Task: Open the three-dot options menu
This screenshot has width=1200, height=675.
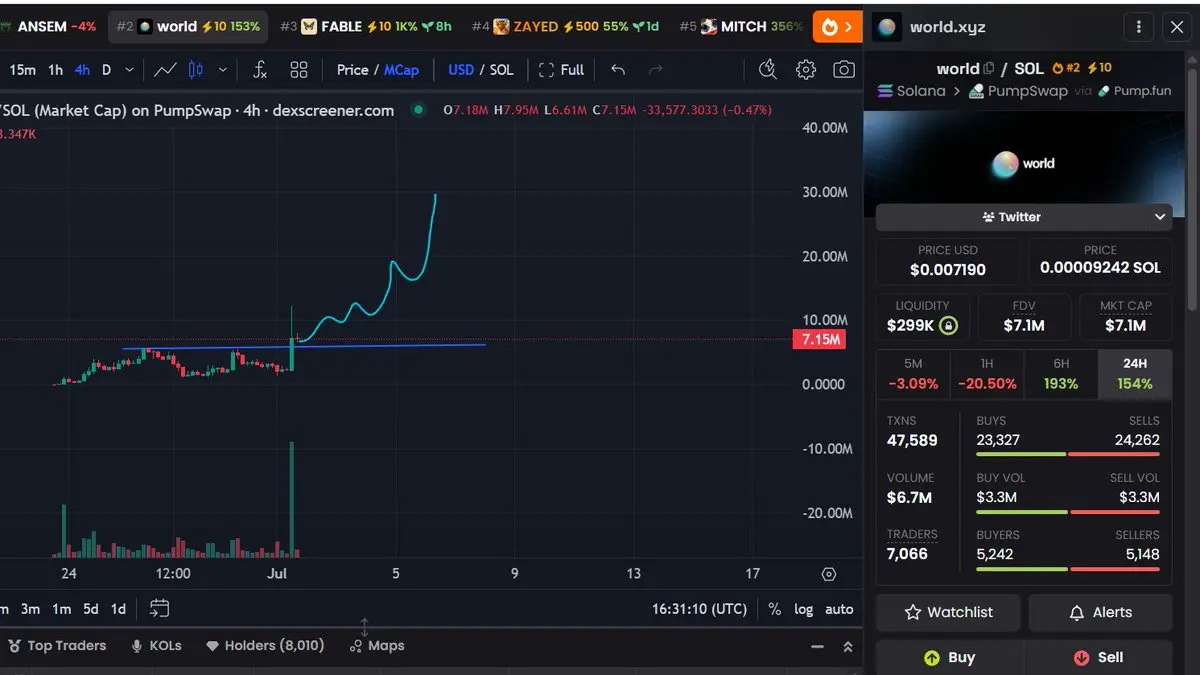Action: coord(1138,27)
